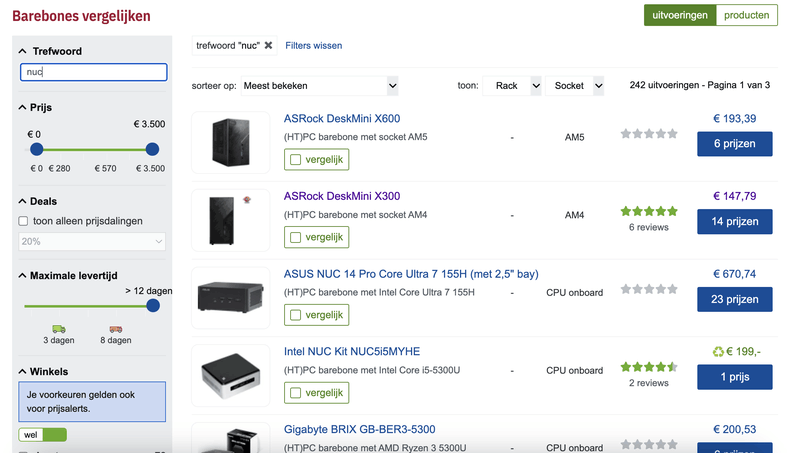The height and width of the screenshot is (453, 800).
Task: Tick vergelijk checkbox for ASRock DeskMini X600
Action: pos(295,159)
